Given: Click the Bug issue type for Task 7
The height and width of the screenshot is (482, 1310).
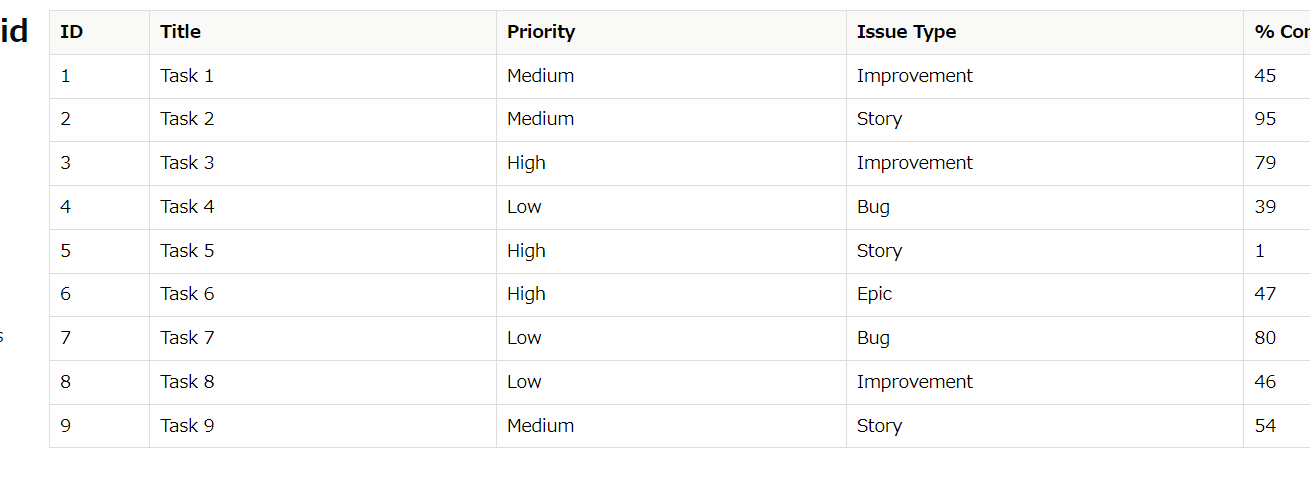Looking at the screenshot, I should coord(873,338).
